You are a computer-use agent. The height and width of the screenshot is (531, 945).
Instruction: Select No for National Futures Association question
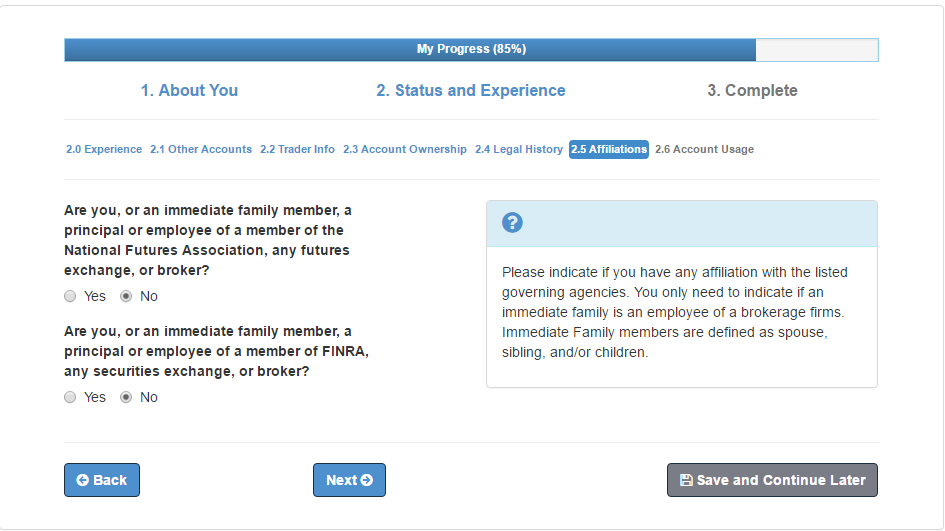coord(126,297)
